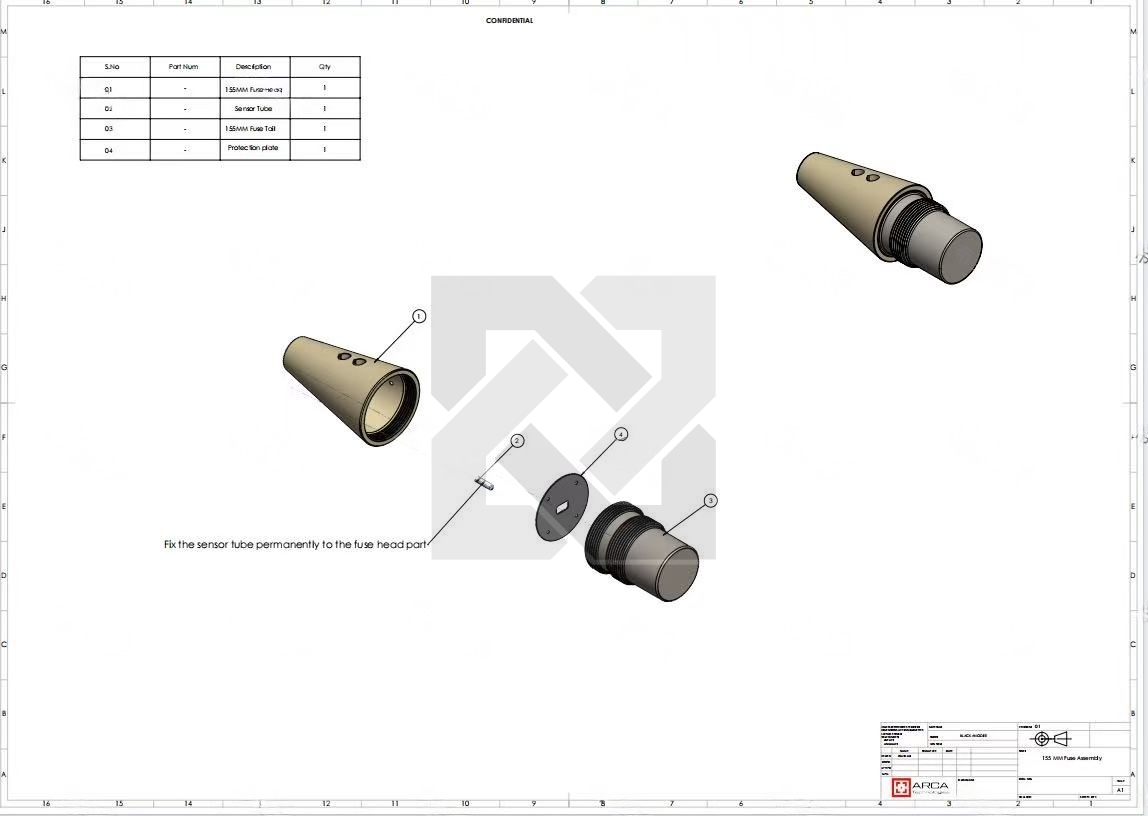Screen dimensions: 1148x816
Task: Click the Qty column header
Action: pyautogui.click(x=324, y=67)
